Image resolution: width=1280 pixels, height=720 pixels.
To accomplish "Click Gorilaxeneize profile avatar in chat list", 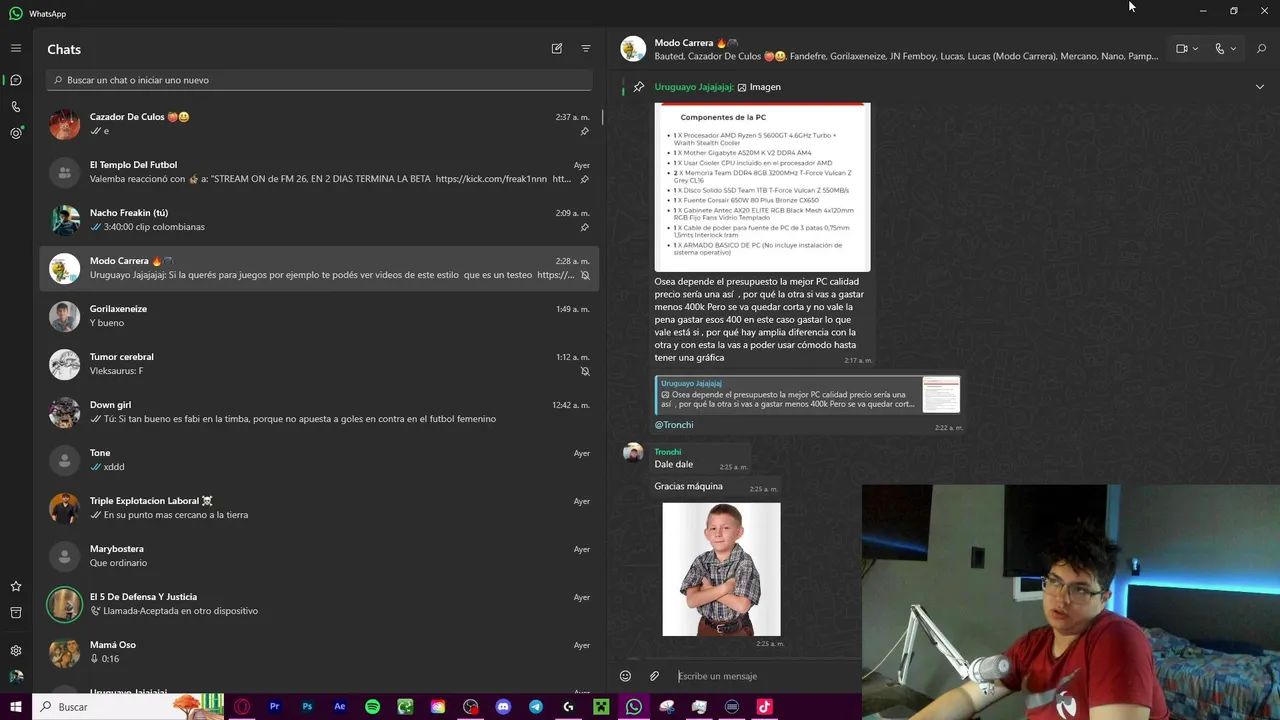I will (65, 316).
